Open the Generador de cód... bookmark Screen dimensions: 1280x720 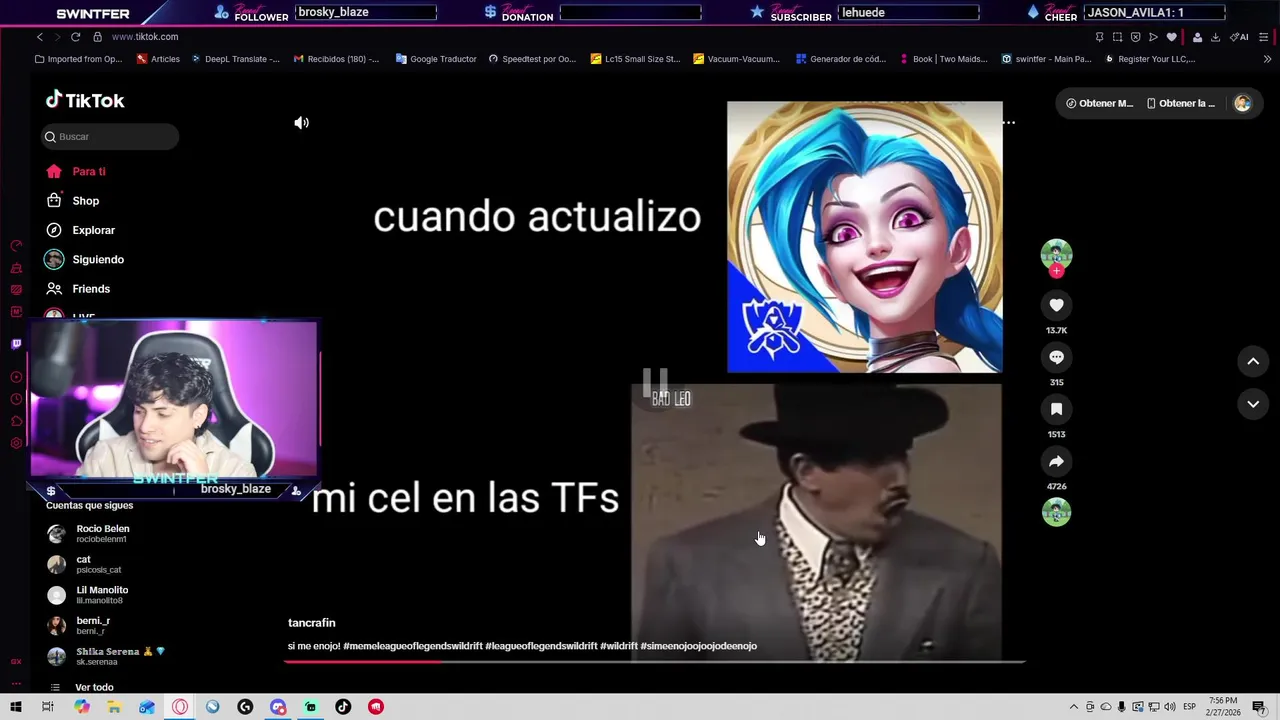click(x=841, y=59)
